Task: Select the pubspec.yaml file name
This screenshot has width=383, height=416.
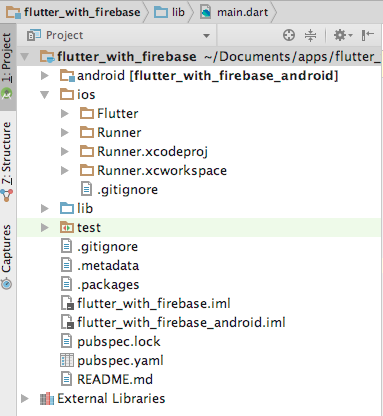Action: pyautogui.click(x=120, y=361)
